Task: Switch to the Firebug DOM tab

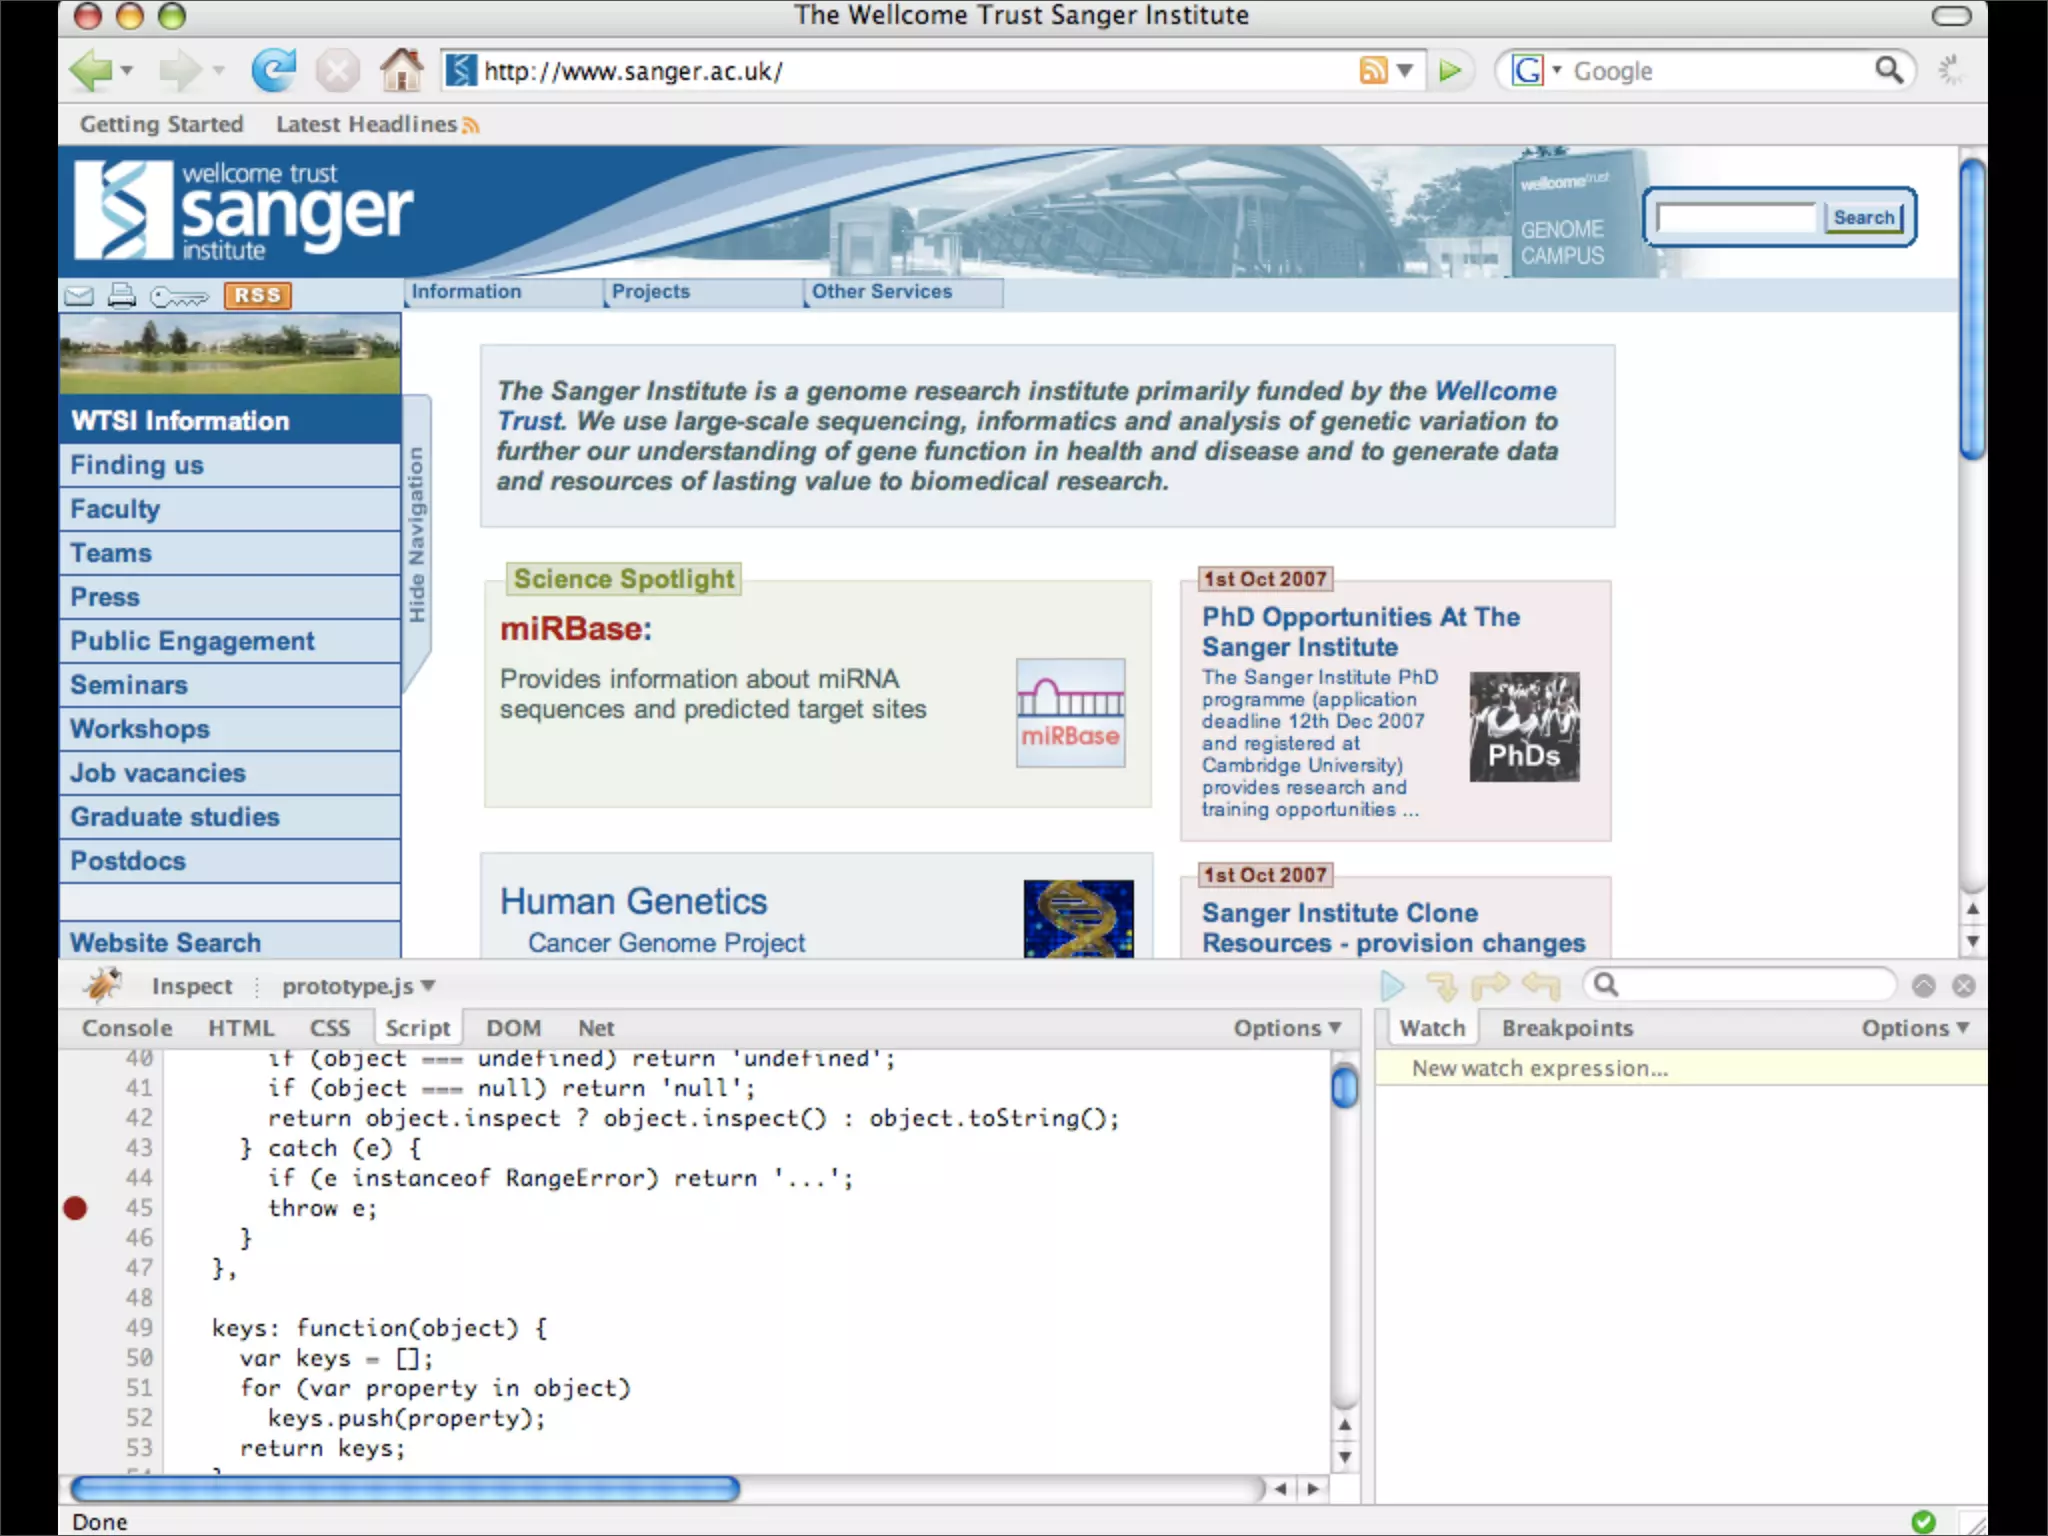Action: coord(514,1028)
